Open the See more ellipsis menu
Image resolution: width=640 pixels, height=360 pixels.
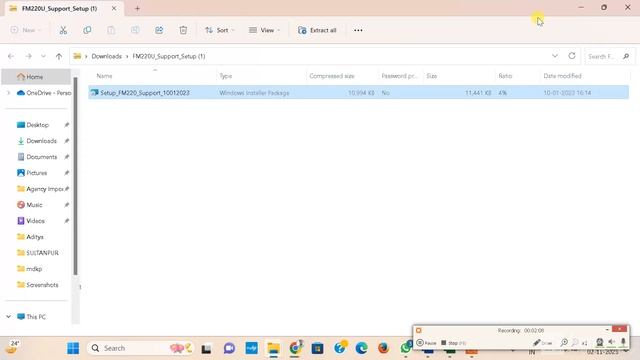point(358,30)
